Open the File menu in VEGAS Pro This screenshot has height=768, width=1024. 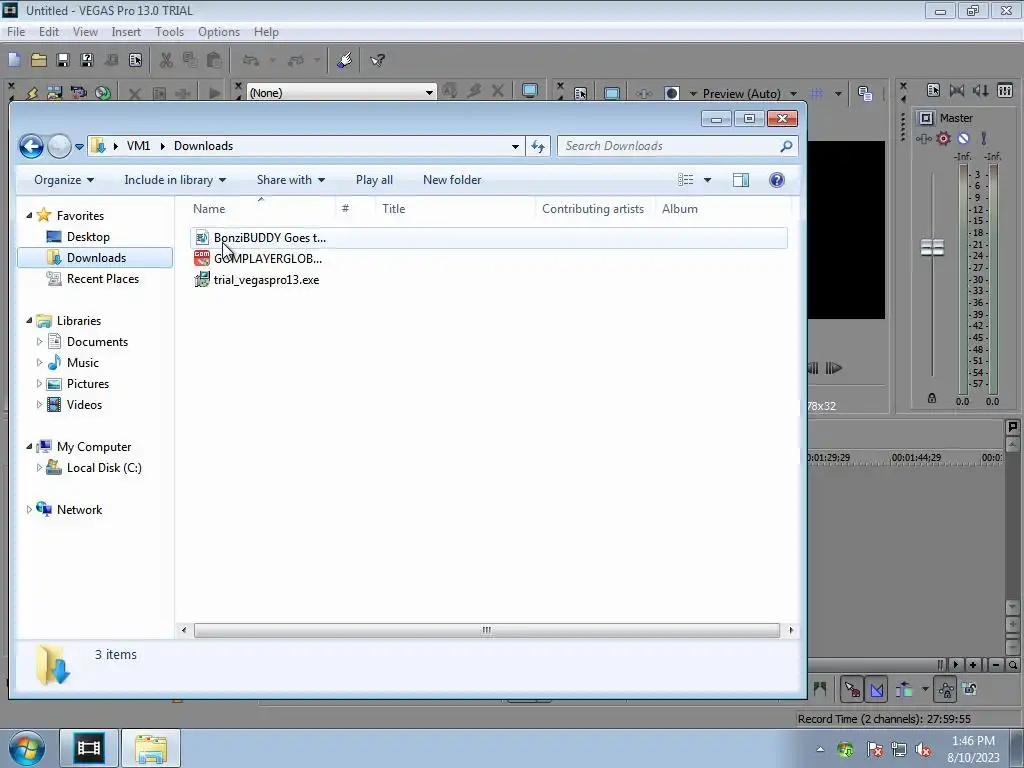pyautogui.click(x=16, y=31)
